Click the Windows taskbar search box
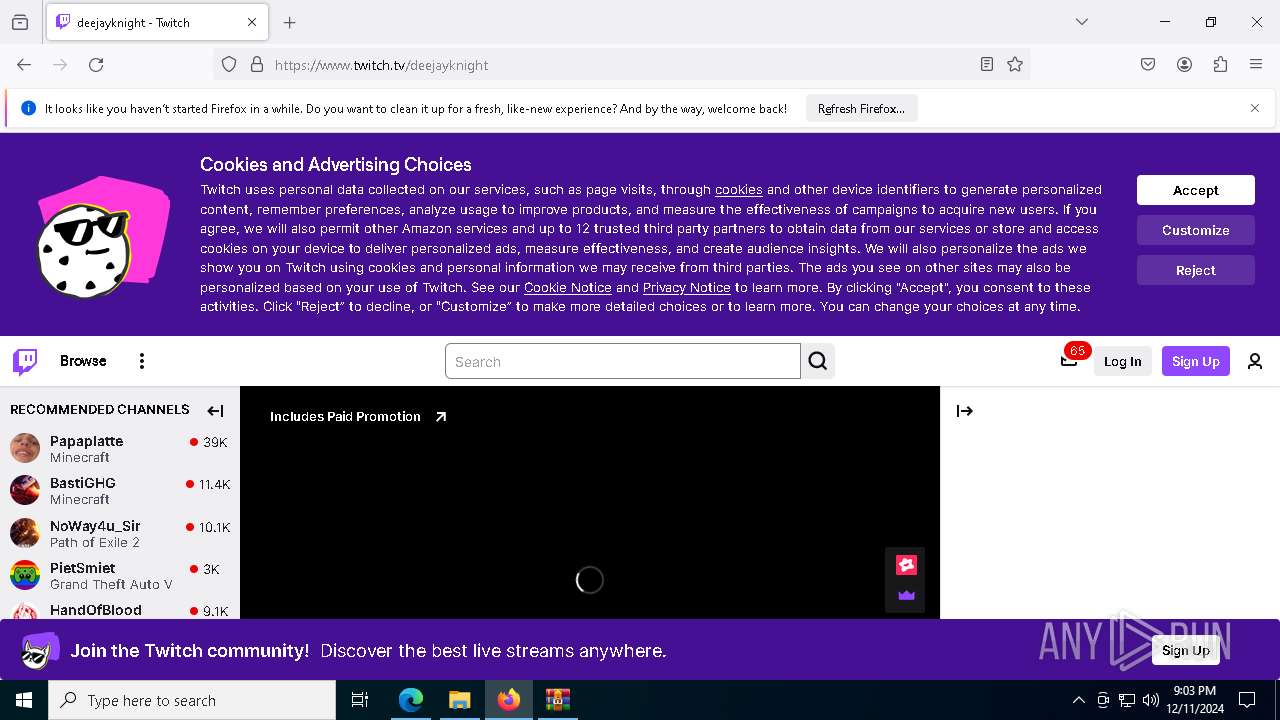Viewport: 1280px width, 720px height. [192, 700]
